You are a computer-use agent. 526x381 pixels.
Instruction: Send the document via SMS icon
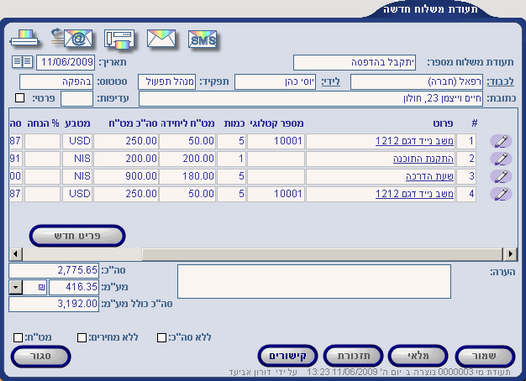coord(203,39)
